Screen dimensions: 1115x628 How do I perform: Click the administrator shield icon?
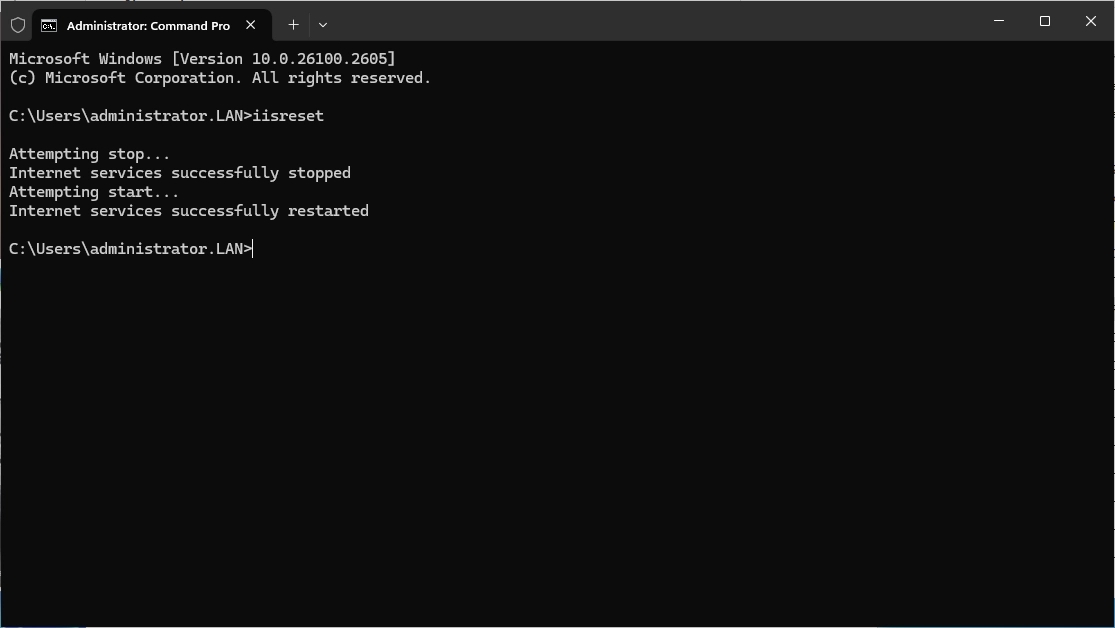18,25
